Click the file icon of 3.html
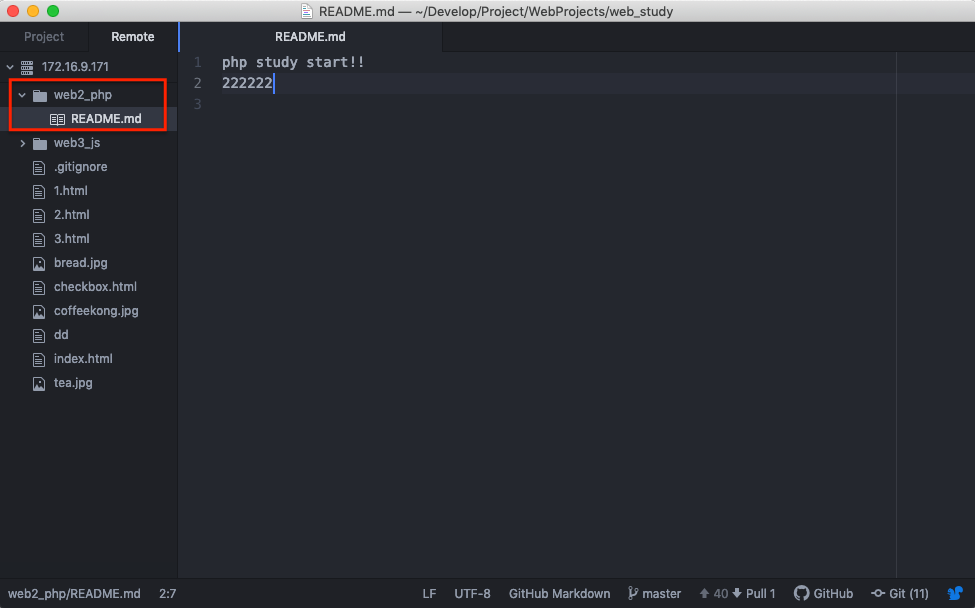 [x=39, y=239]
